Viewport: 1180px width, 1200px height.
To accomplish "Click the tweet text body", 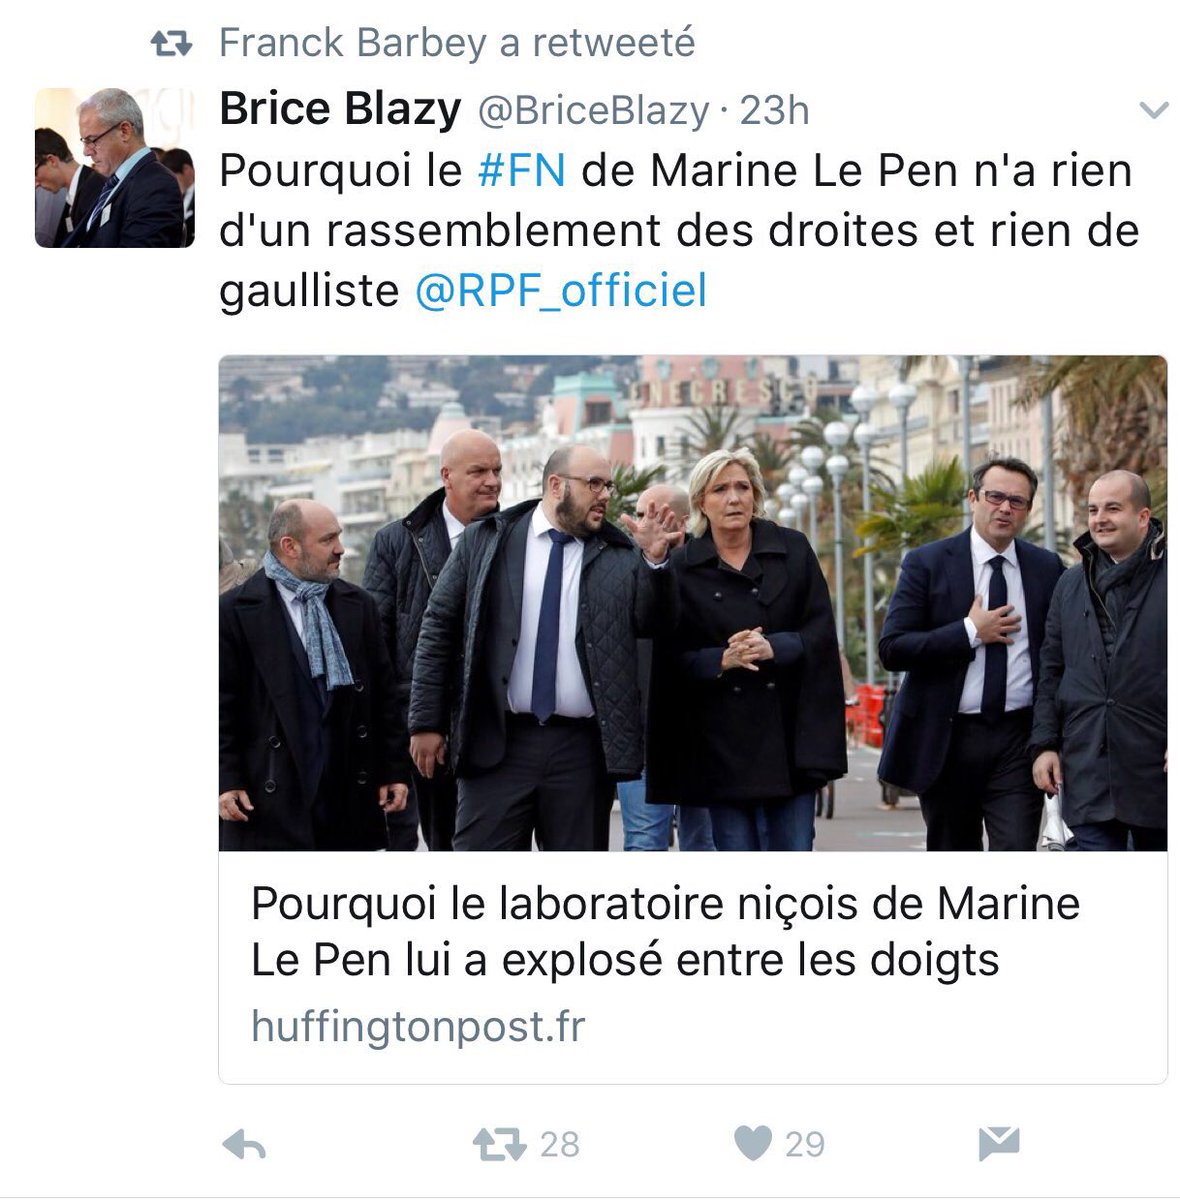I will (679, 231).
